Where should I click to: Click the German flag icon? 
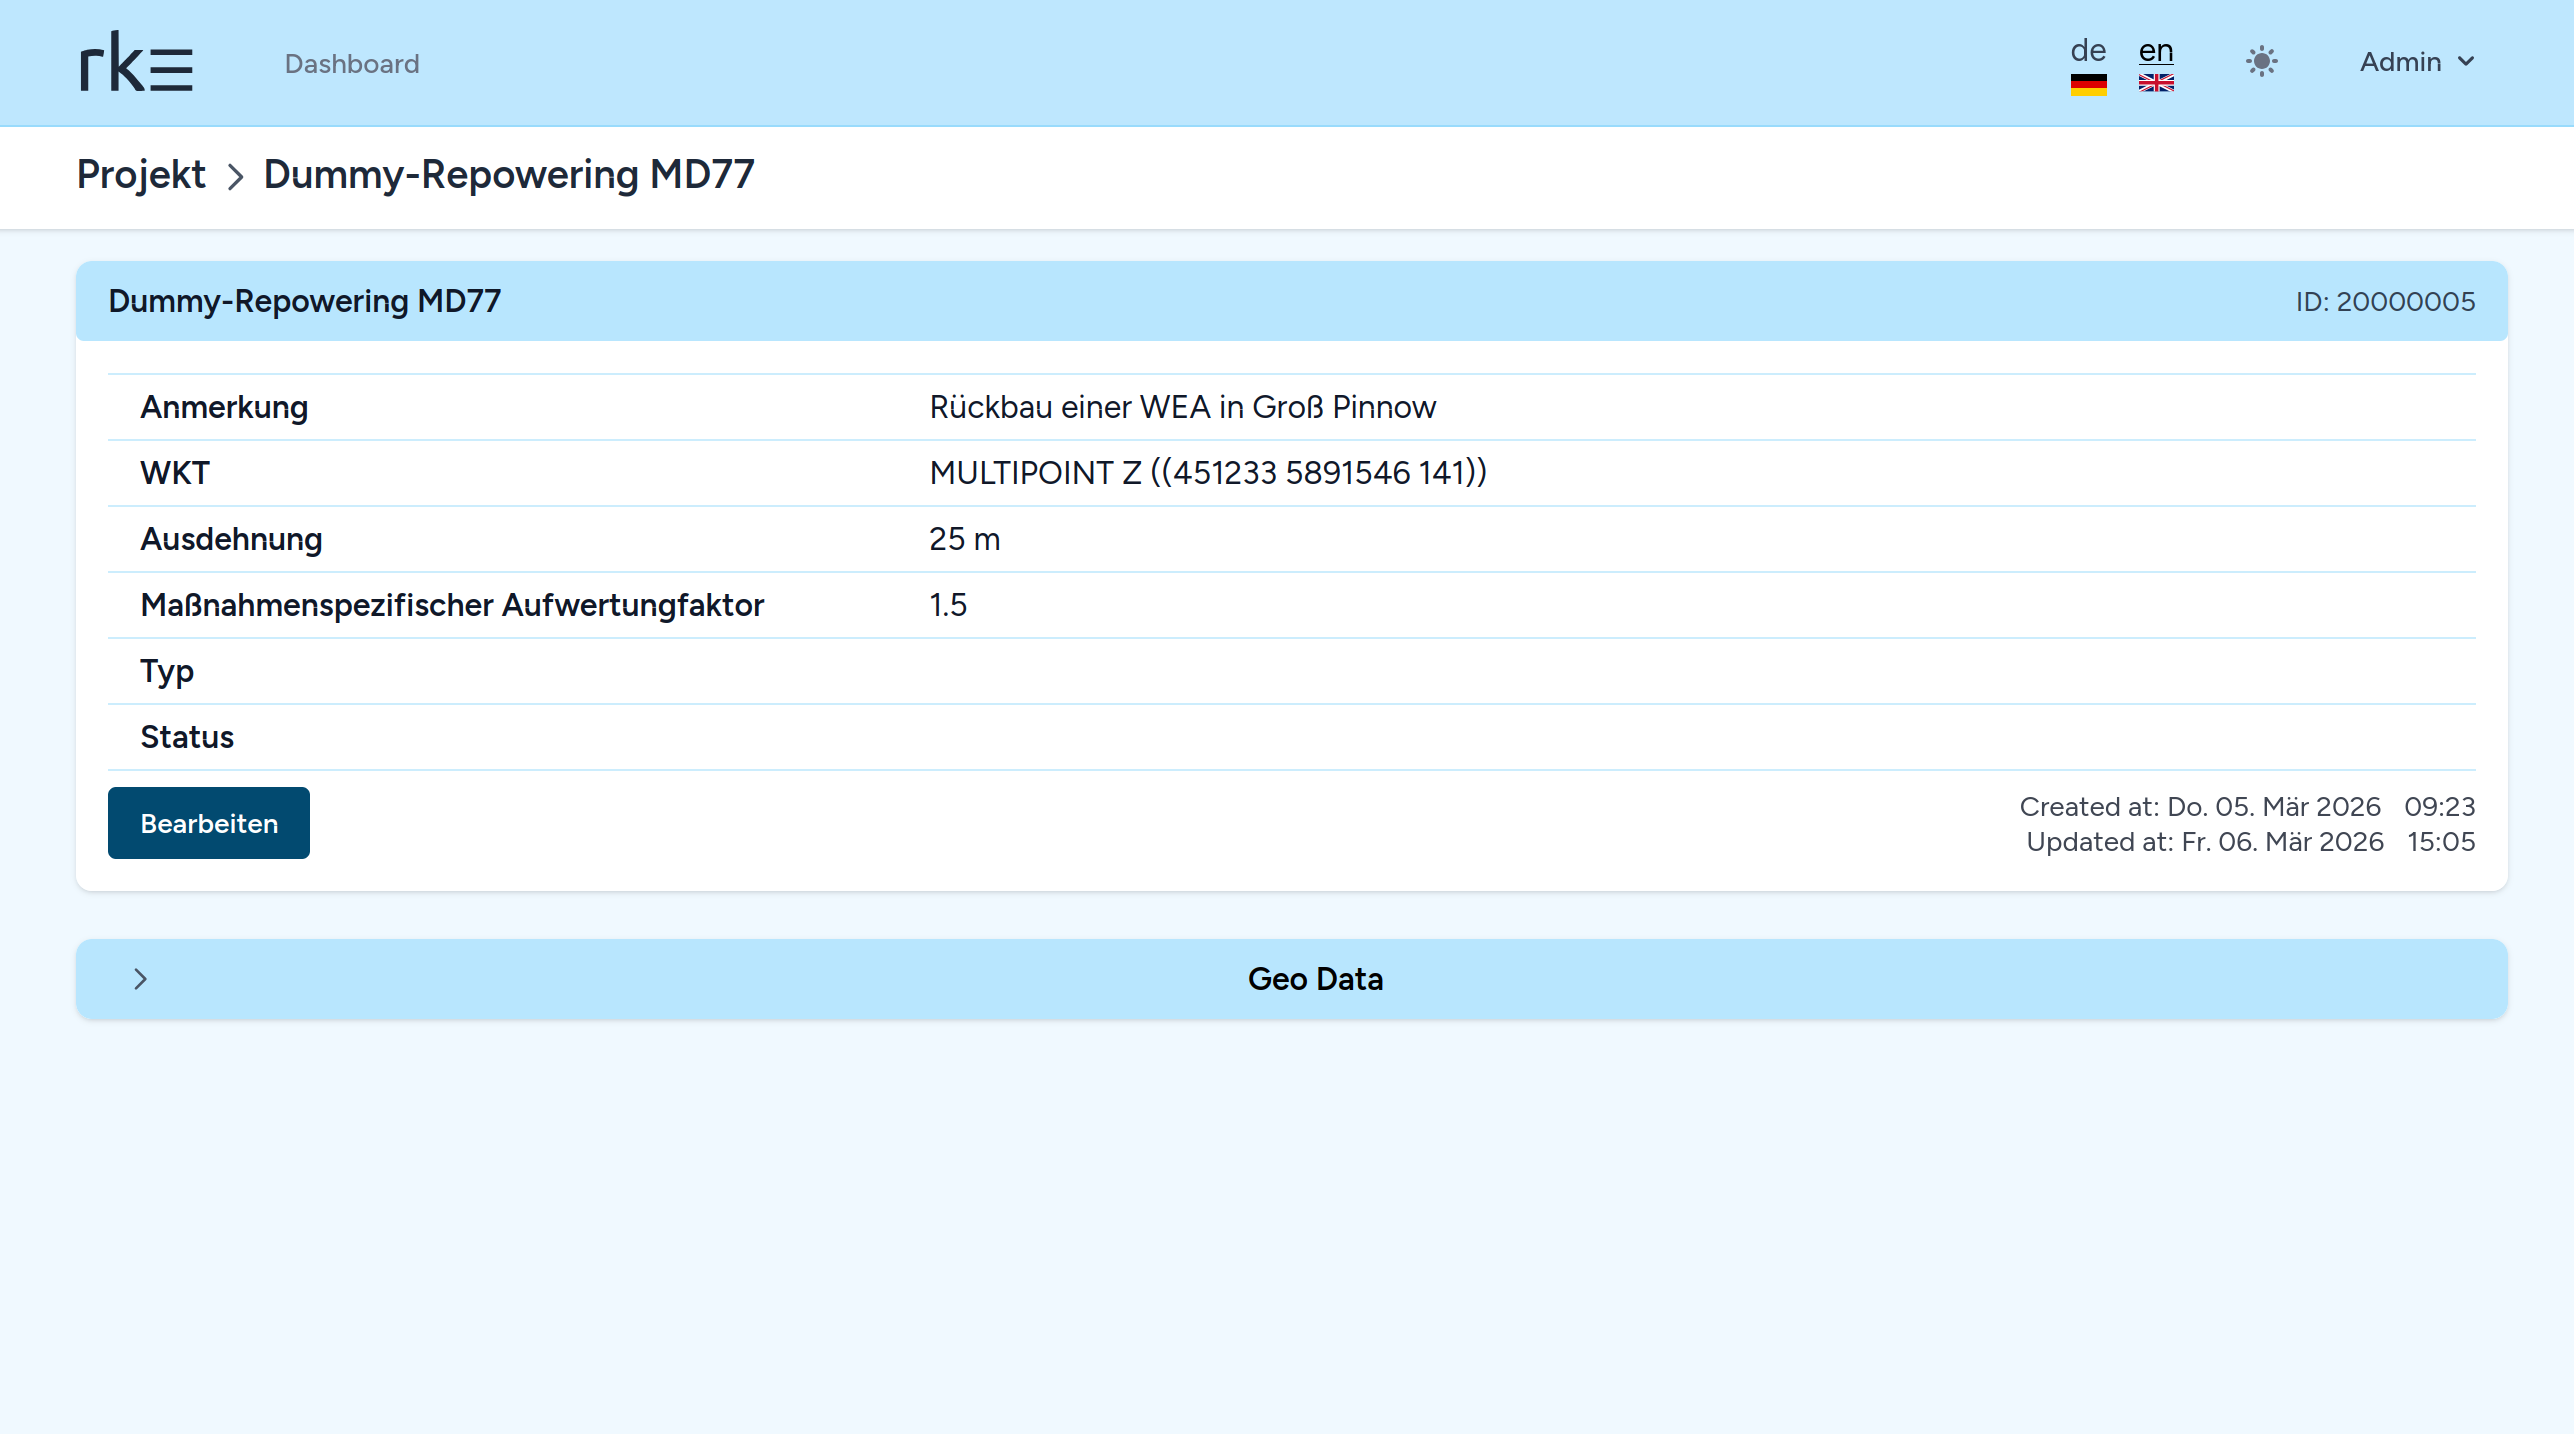[2088, 84]
